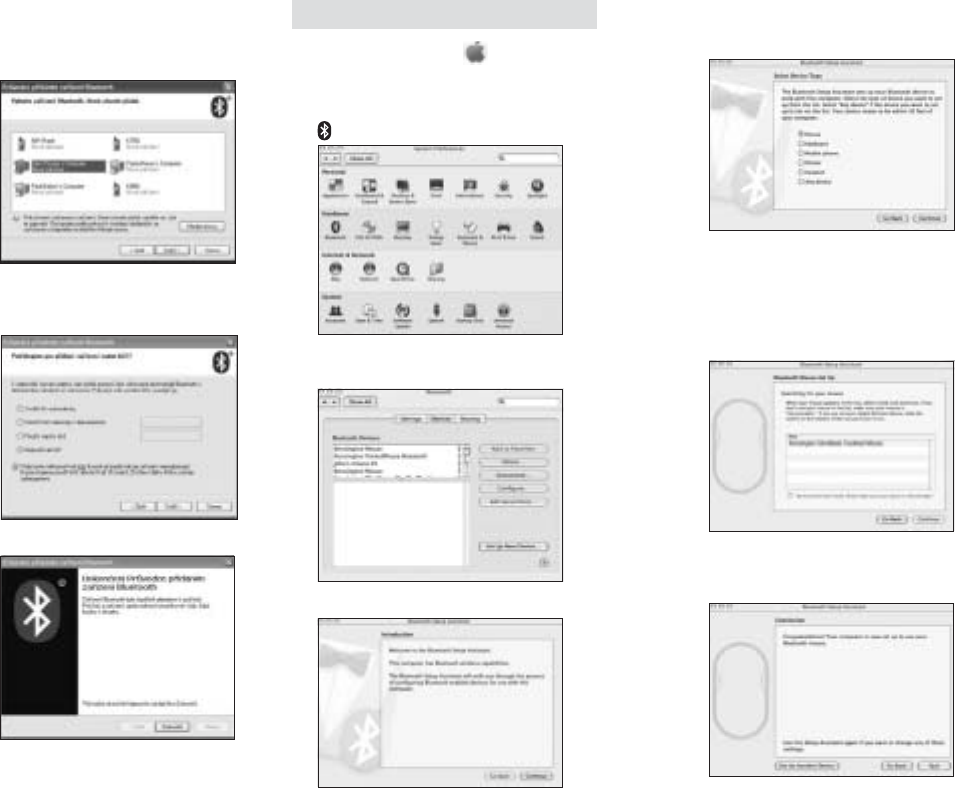Image resolution: width=955 pixels, height=788 pixels.
Task: Select Printer device type radio
Action: click(801, 163)
